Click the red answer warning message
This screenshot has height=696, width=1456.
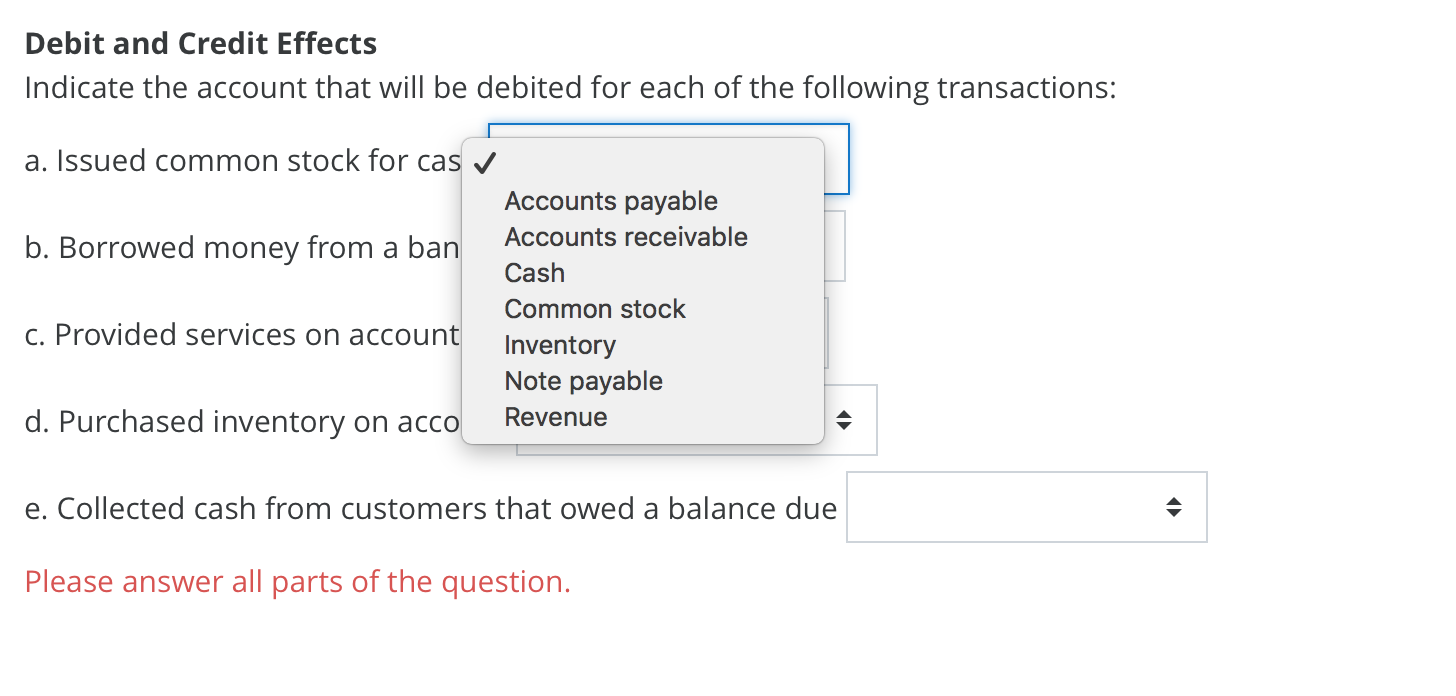pos(297,581)
